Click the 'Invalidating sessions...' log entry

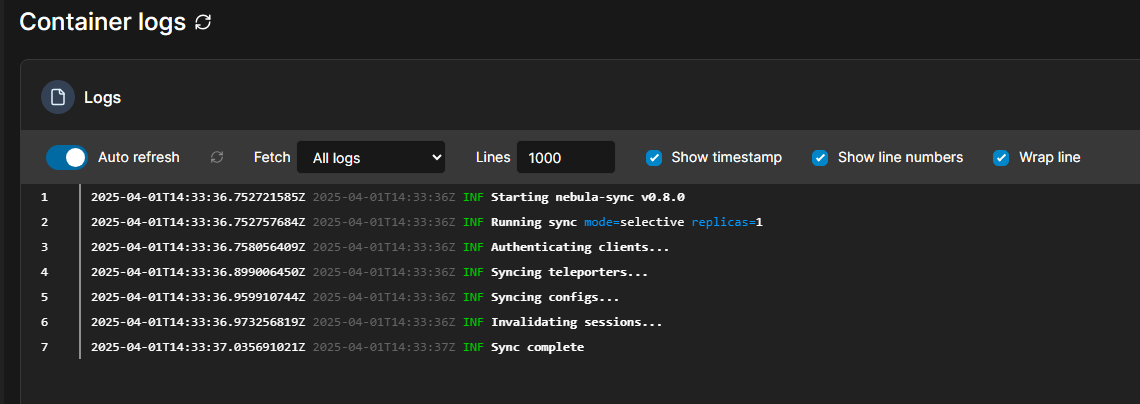pyautogui.click(x=576, y=322)
